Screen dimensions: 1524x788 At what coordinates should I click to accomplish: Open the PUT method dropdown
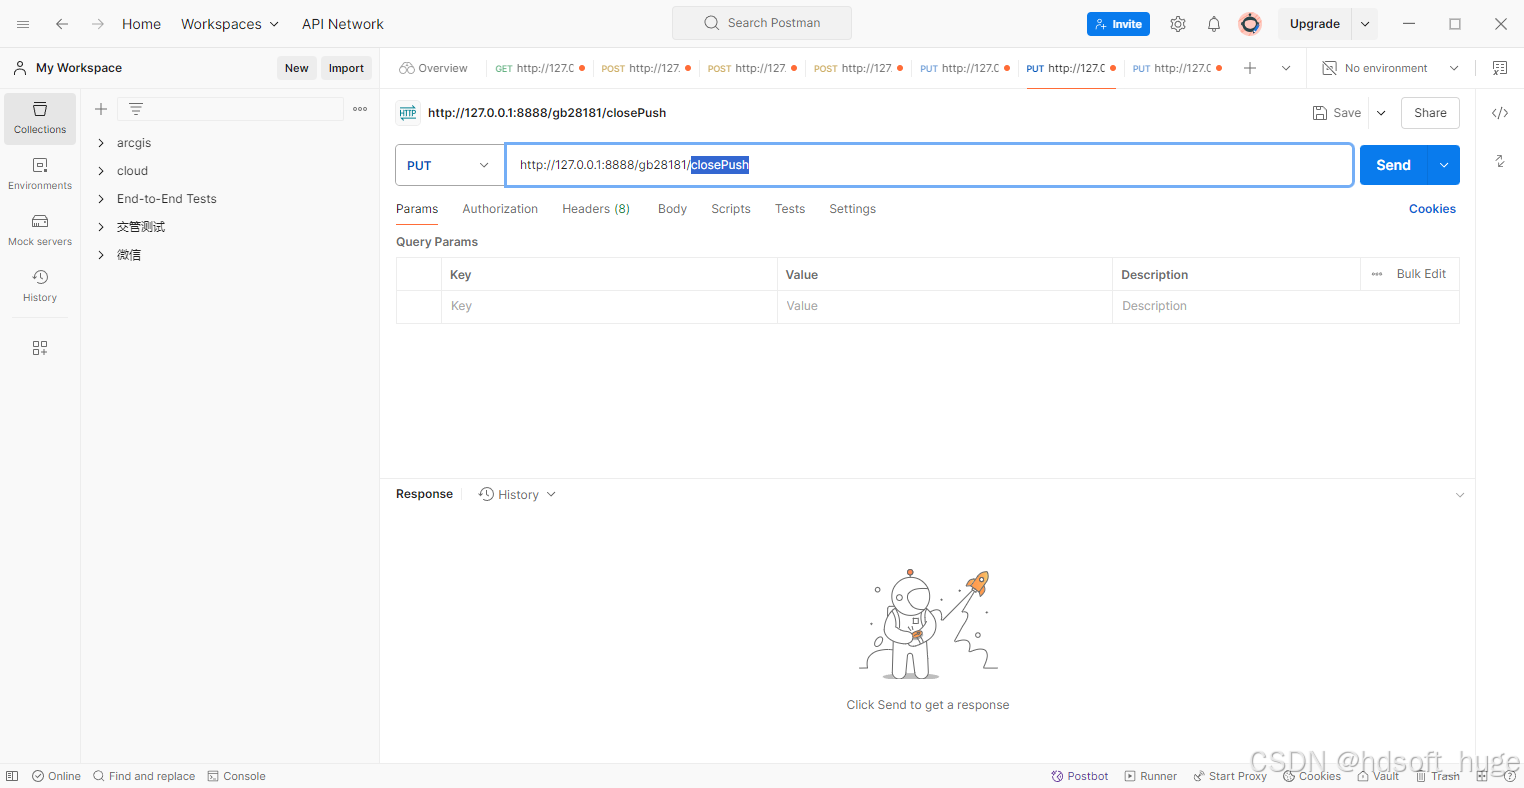[x=449, y=165]
